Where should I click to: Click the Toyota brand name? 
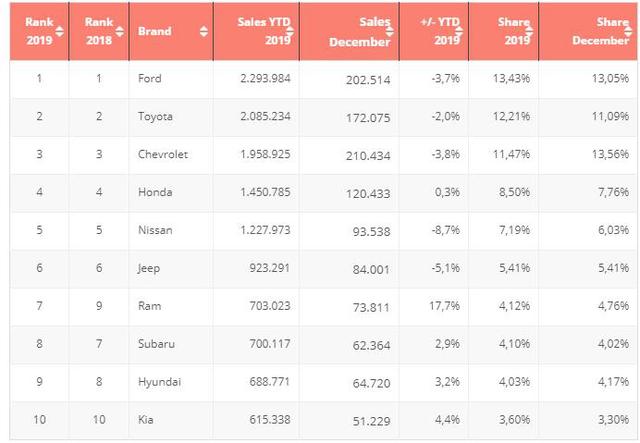tap(156, 117)
